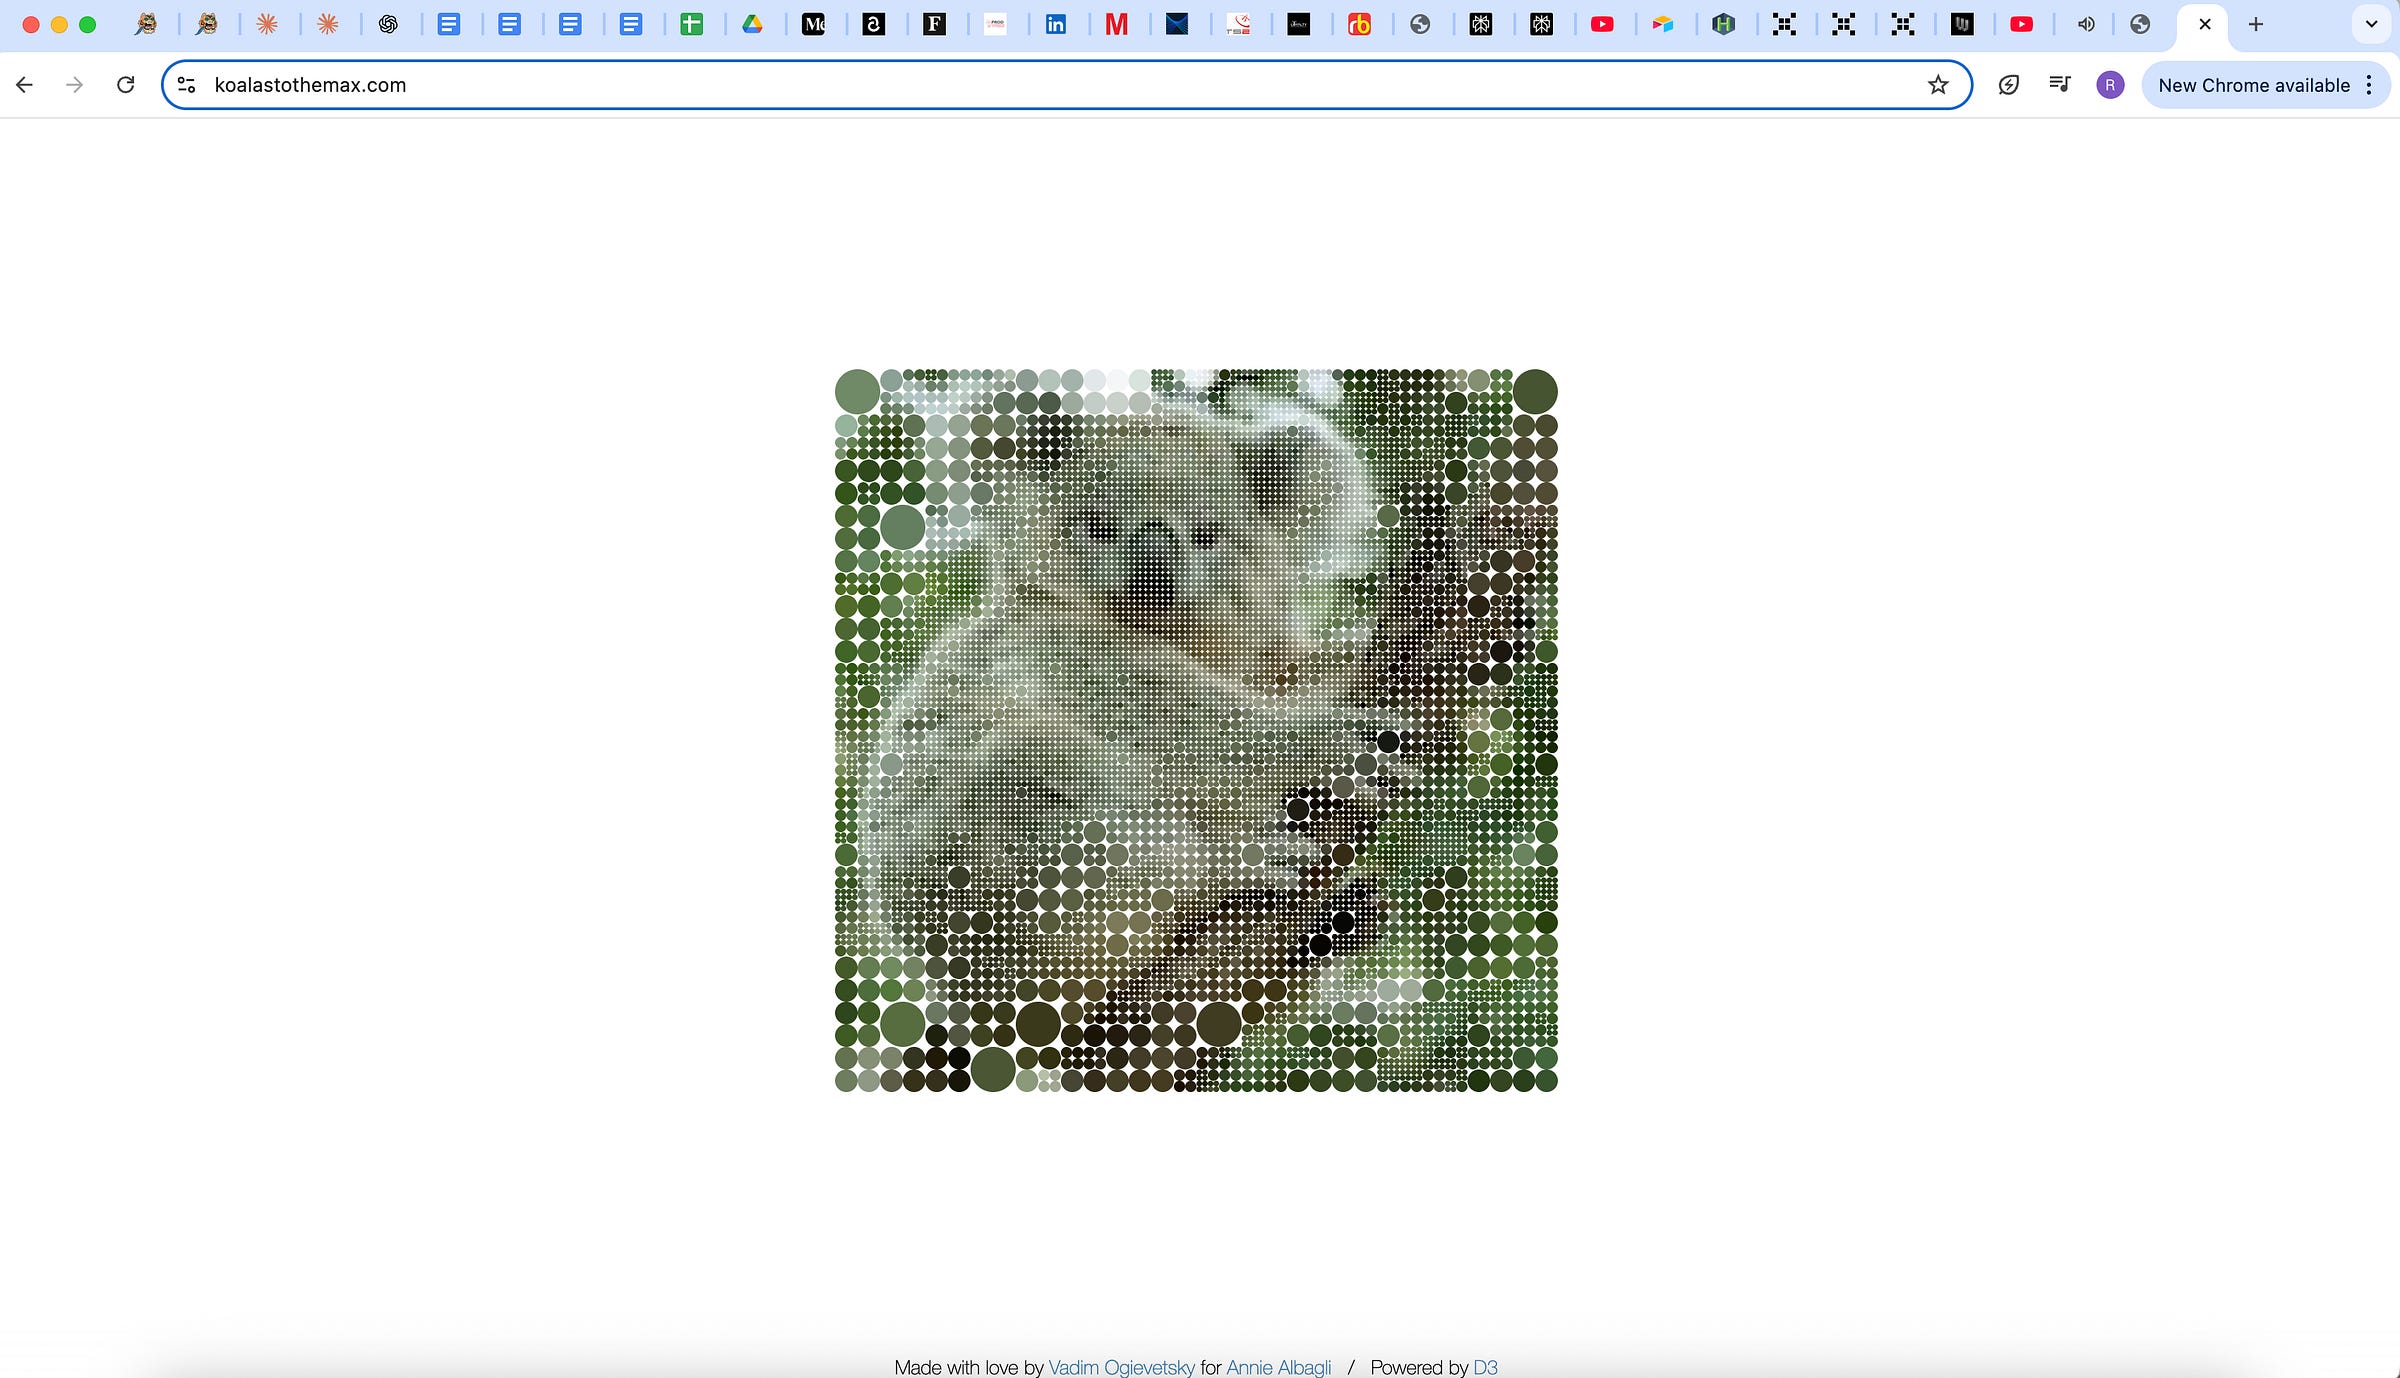View site information icon in address bar
Image resolution: width=2400 pixels, height=1378 pixels.
(186, 85)
